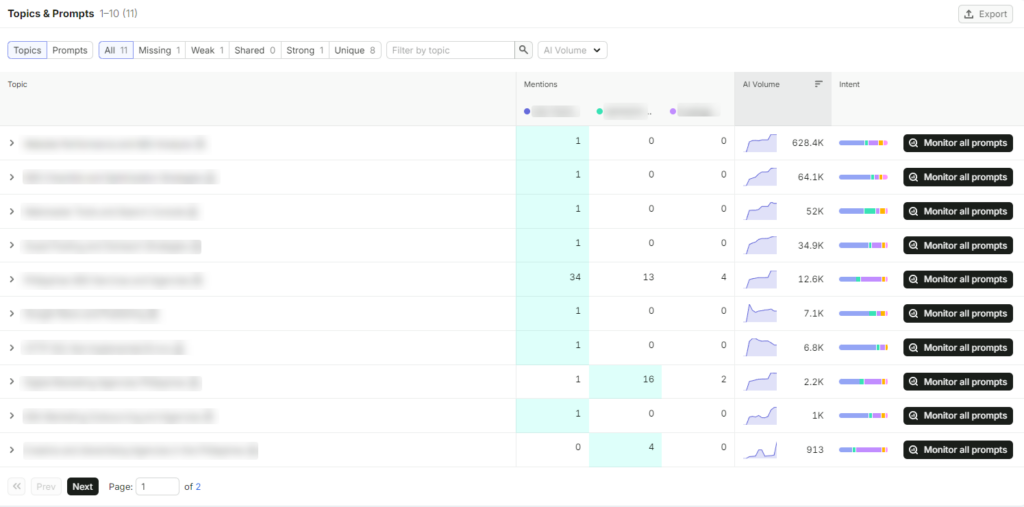Click the 913 volume value

point(814,450)
